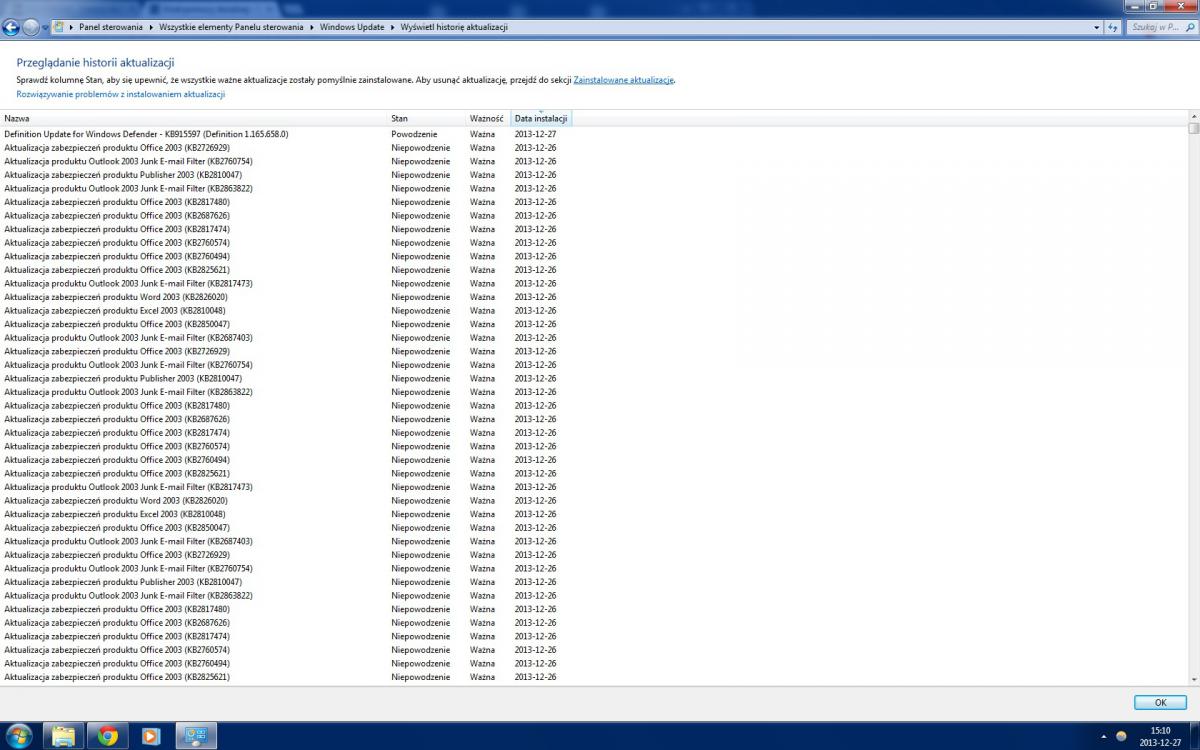Click the 'Powodzenie' status cell
The width and height of the screenshot is (1200, 750).
pos(414,134)
